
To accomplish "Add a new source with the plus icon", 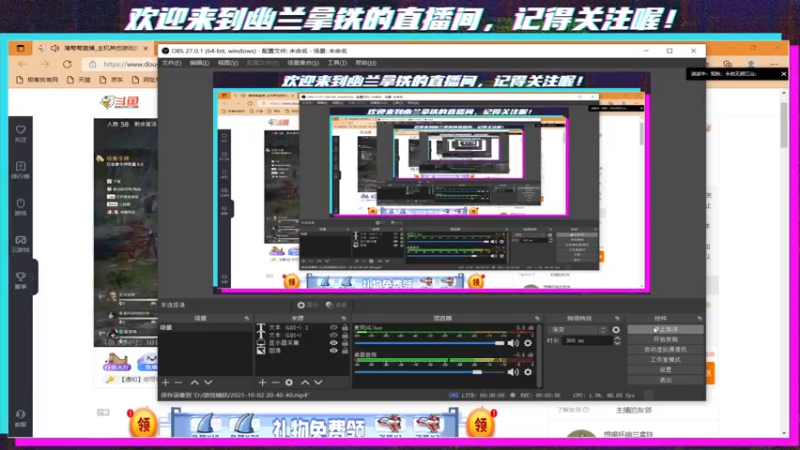I will 262,382.
